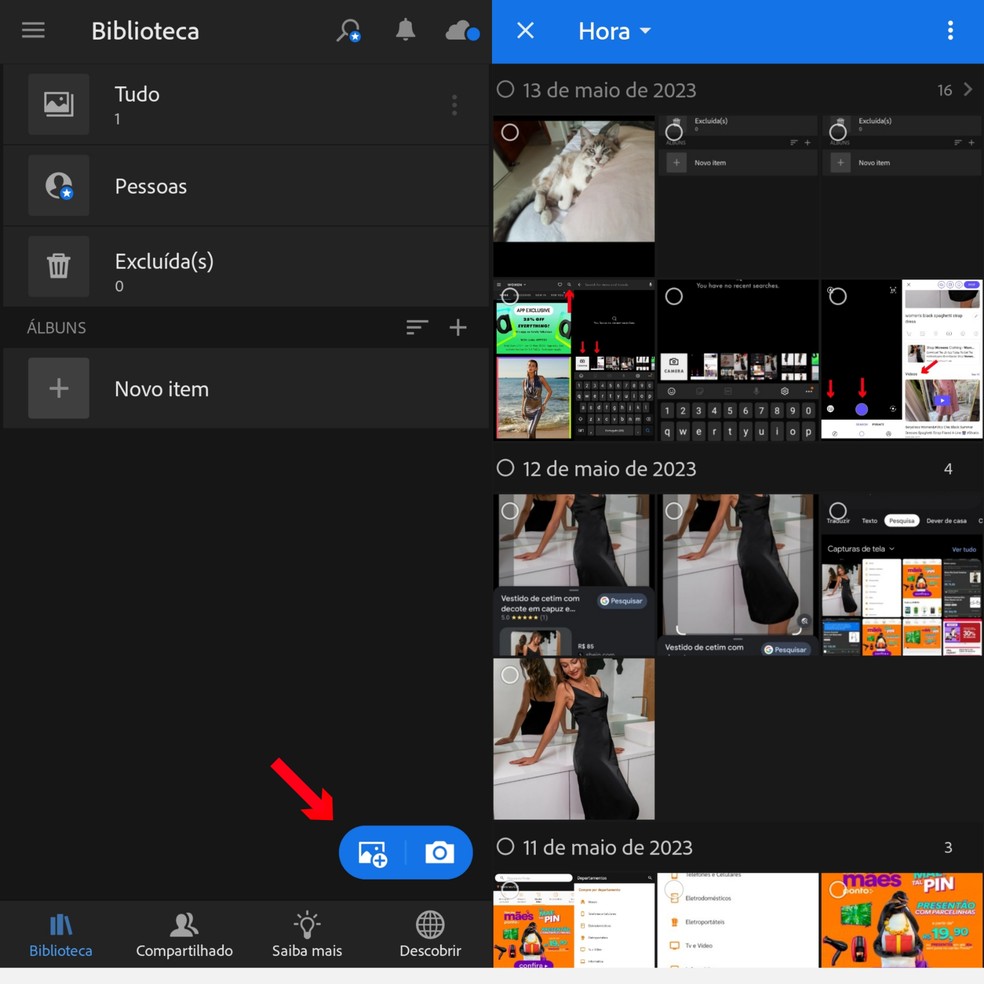The height and width of the screenshot is (984, 984).
Task: Tap the add photos from gallery button
Action: click(373, 853)
